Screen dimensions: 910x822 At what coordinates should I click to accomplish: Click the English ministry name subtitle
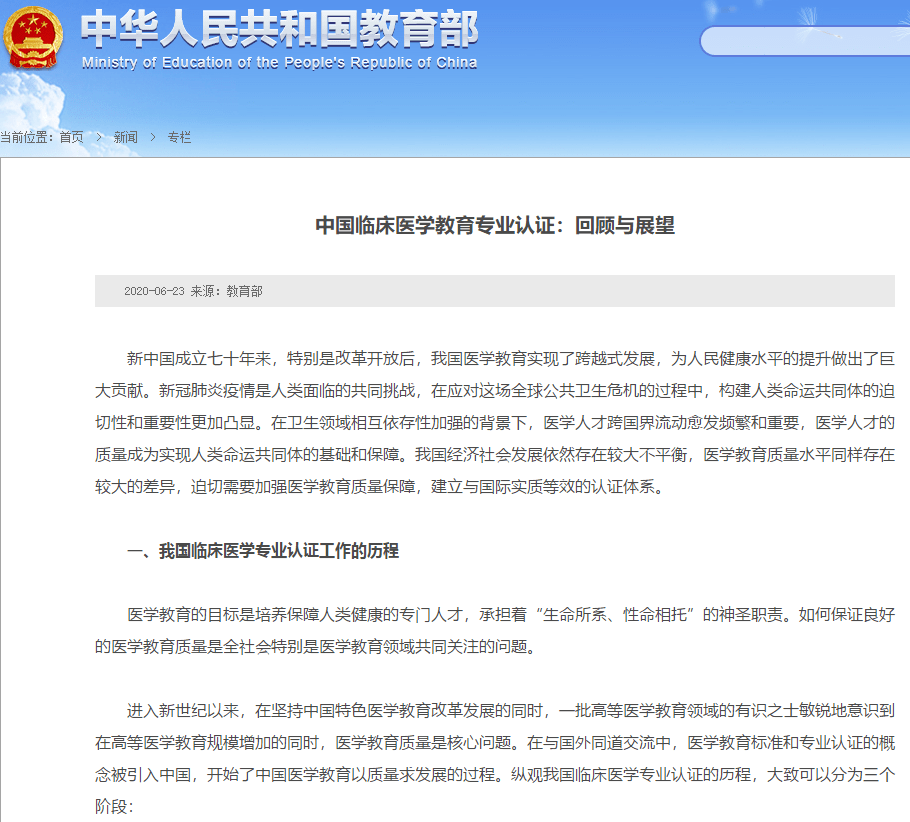(x=278, y=62)
